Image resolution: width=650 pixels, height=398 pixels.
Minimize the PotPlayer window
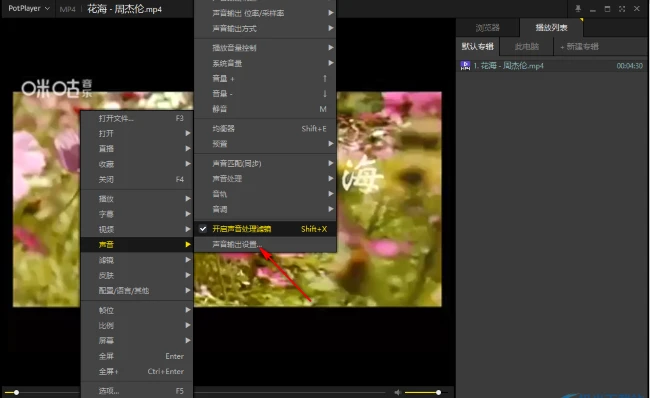click(x=593, y=10)
